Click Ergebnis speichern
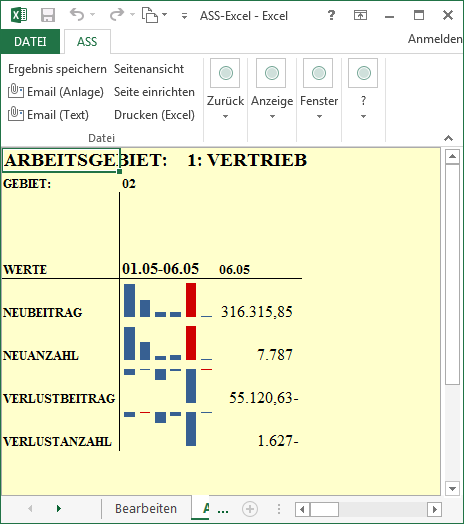 57,69
